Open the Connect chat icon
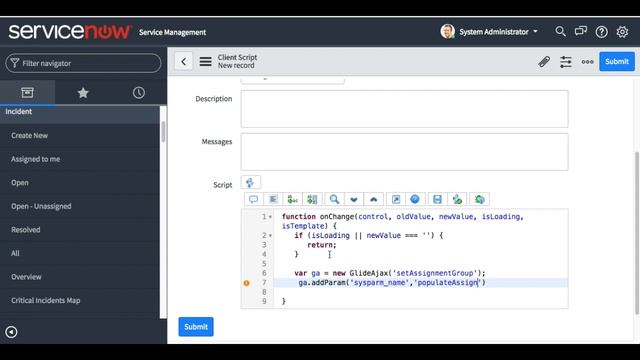Screen dimensions: 640x360 pos(580,31)
